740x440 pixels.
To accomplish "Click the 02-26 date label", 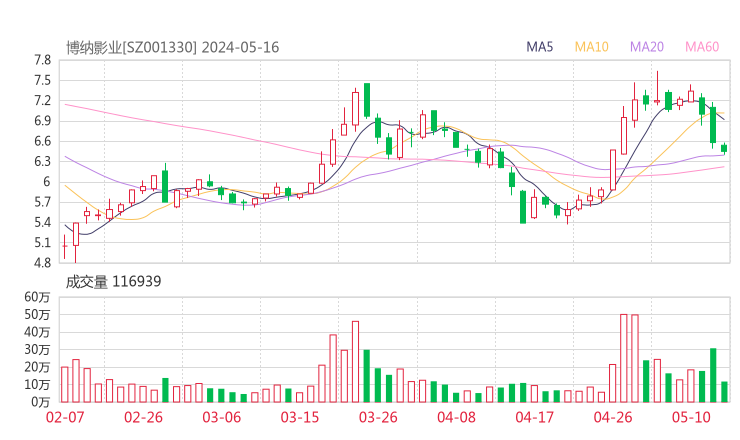I will point(143,417).
